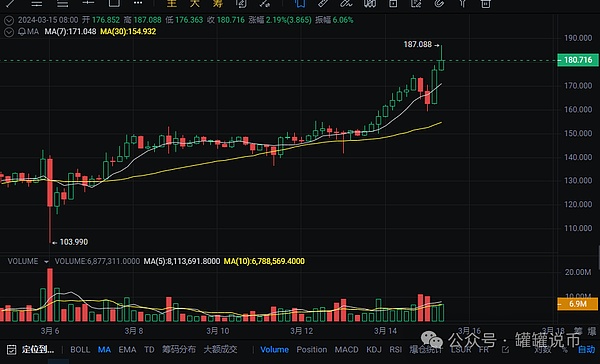The image size is (600, 364).
Task: Click the MA indicator label in legend
Action: 33,32
